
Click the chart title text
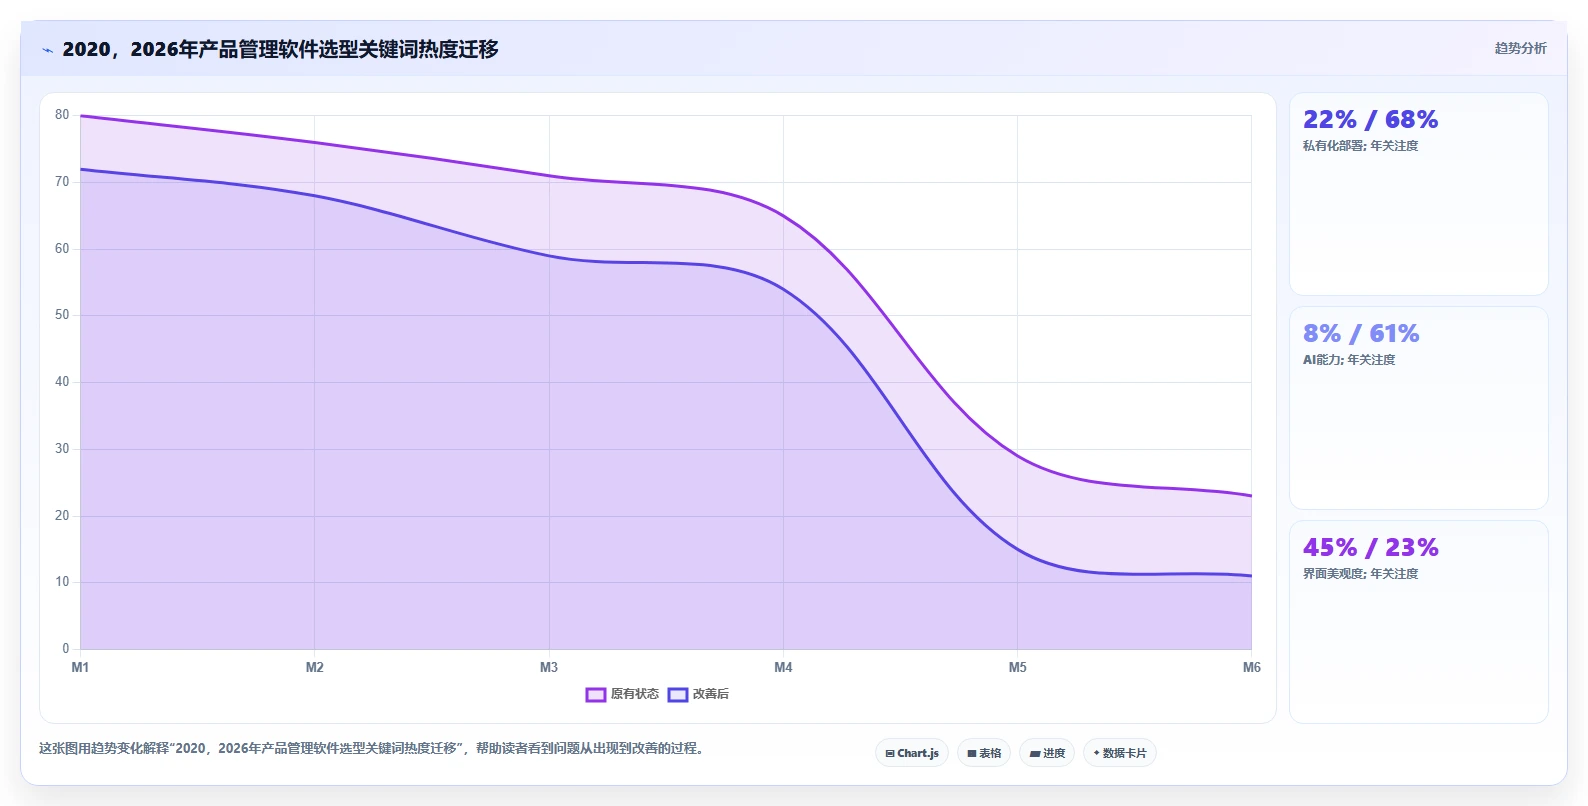click(280, 49)
